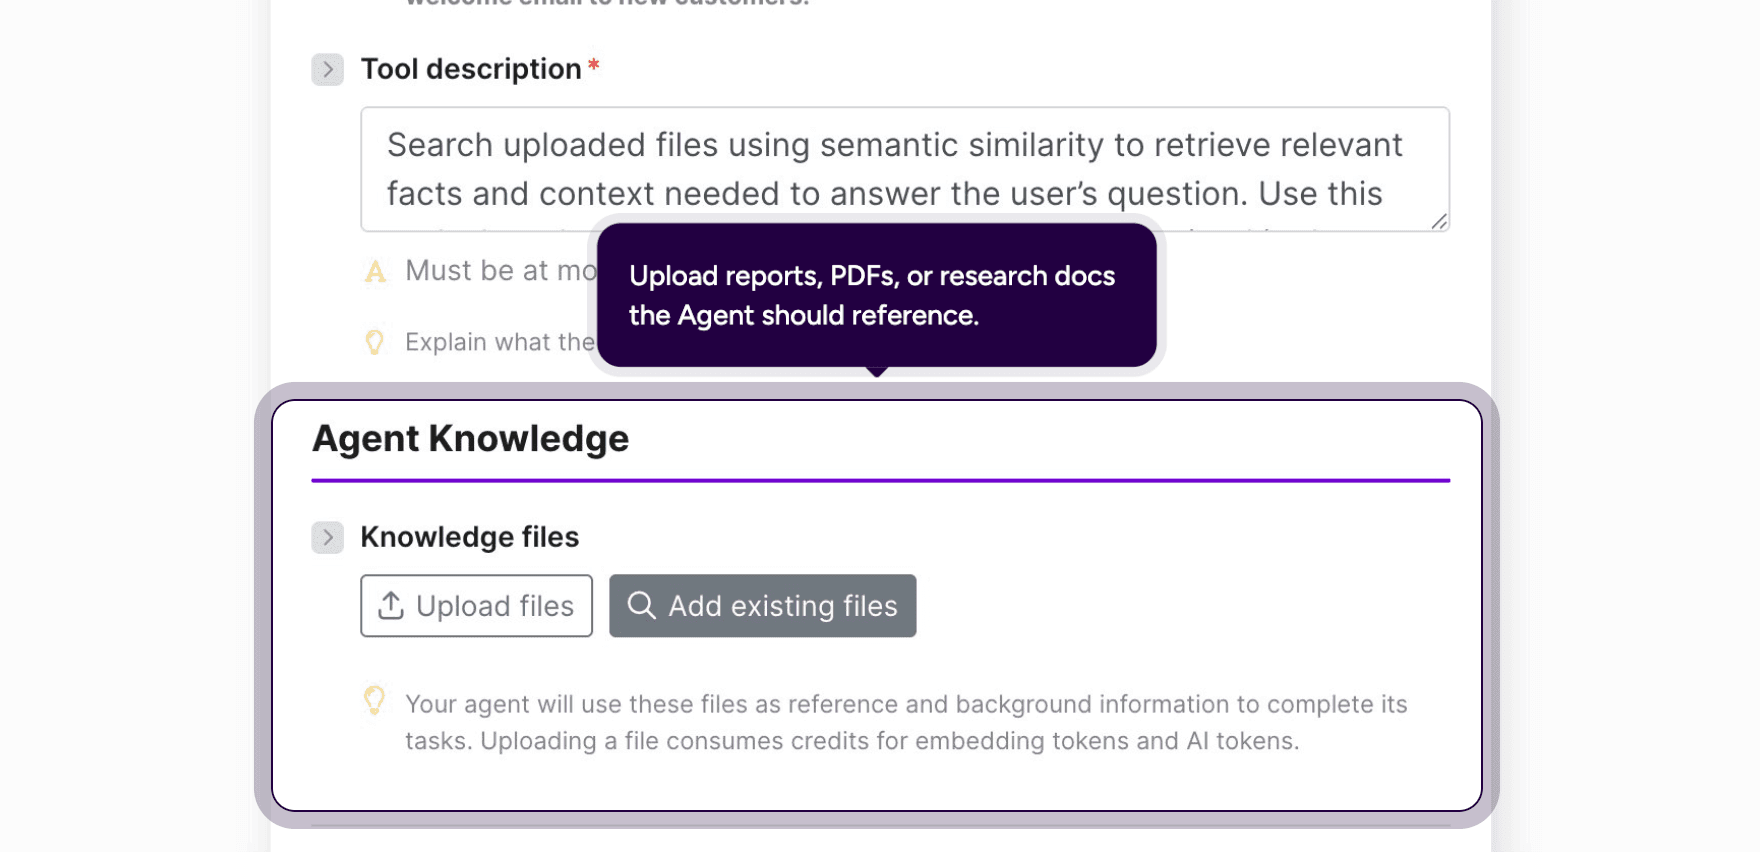The width and height of the screenshot is (1760, 852).
Task: Click the Agent Knowledge section heading
Action: click(470, 438)
